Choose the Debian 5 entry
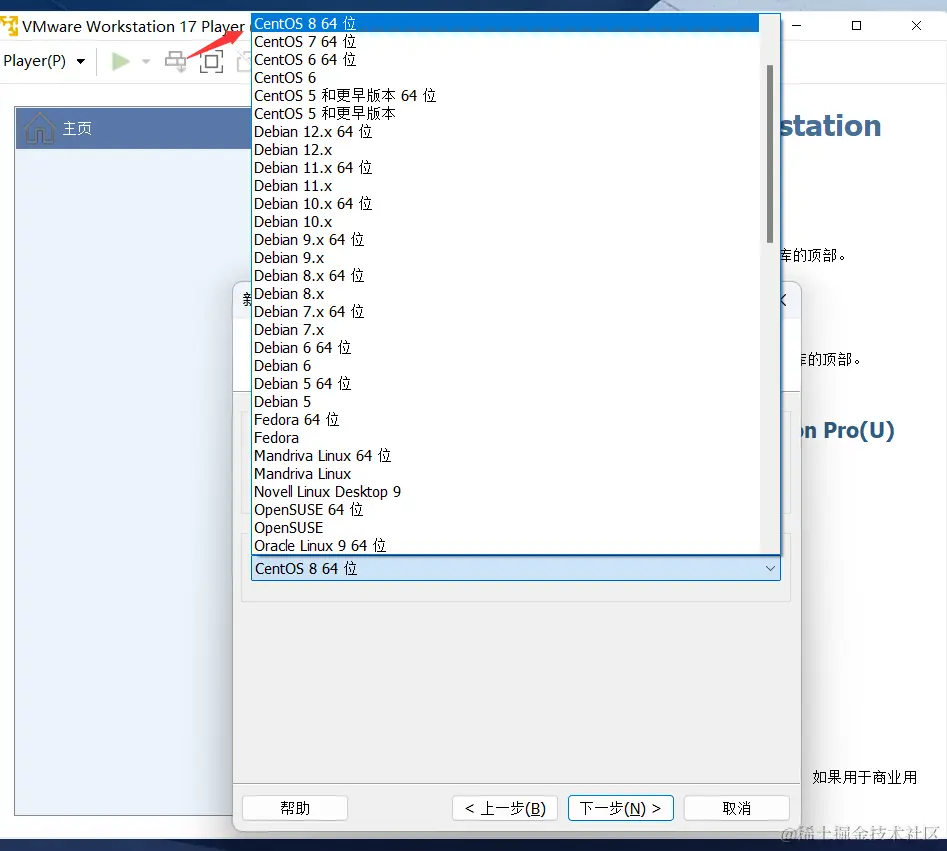 coord(505,402)
